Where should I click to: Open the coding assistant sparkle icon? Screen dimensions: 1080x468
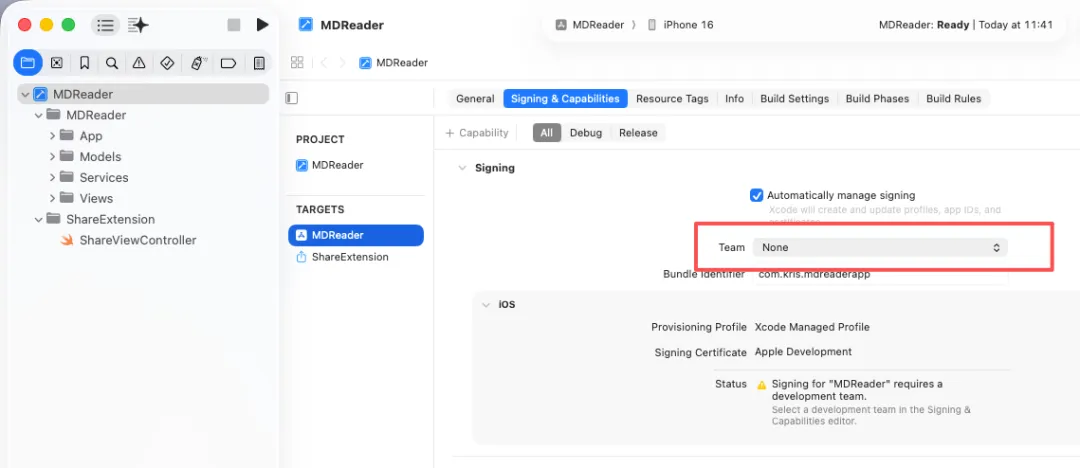138,25
